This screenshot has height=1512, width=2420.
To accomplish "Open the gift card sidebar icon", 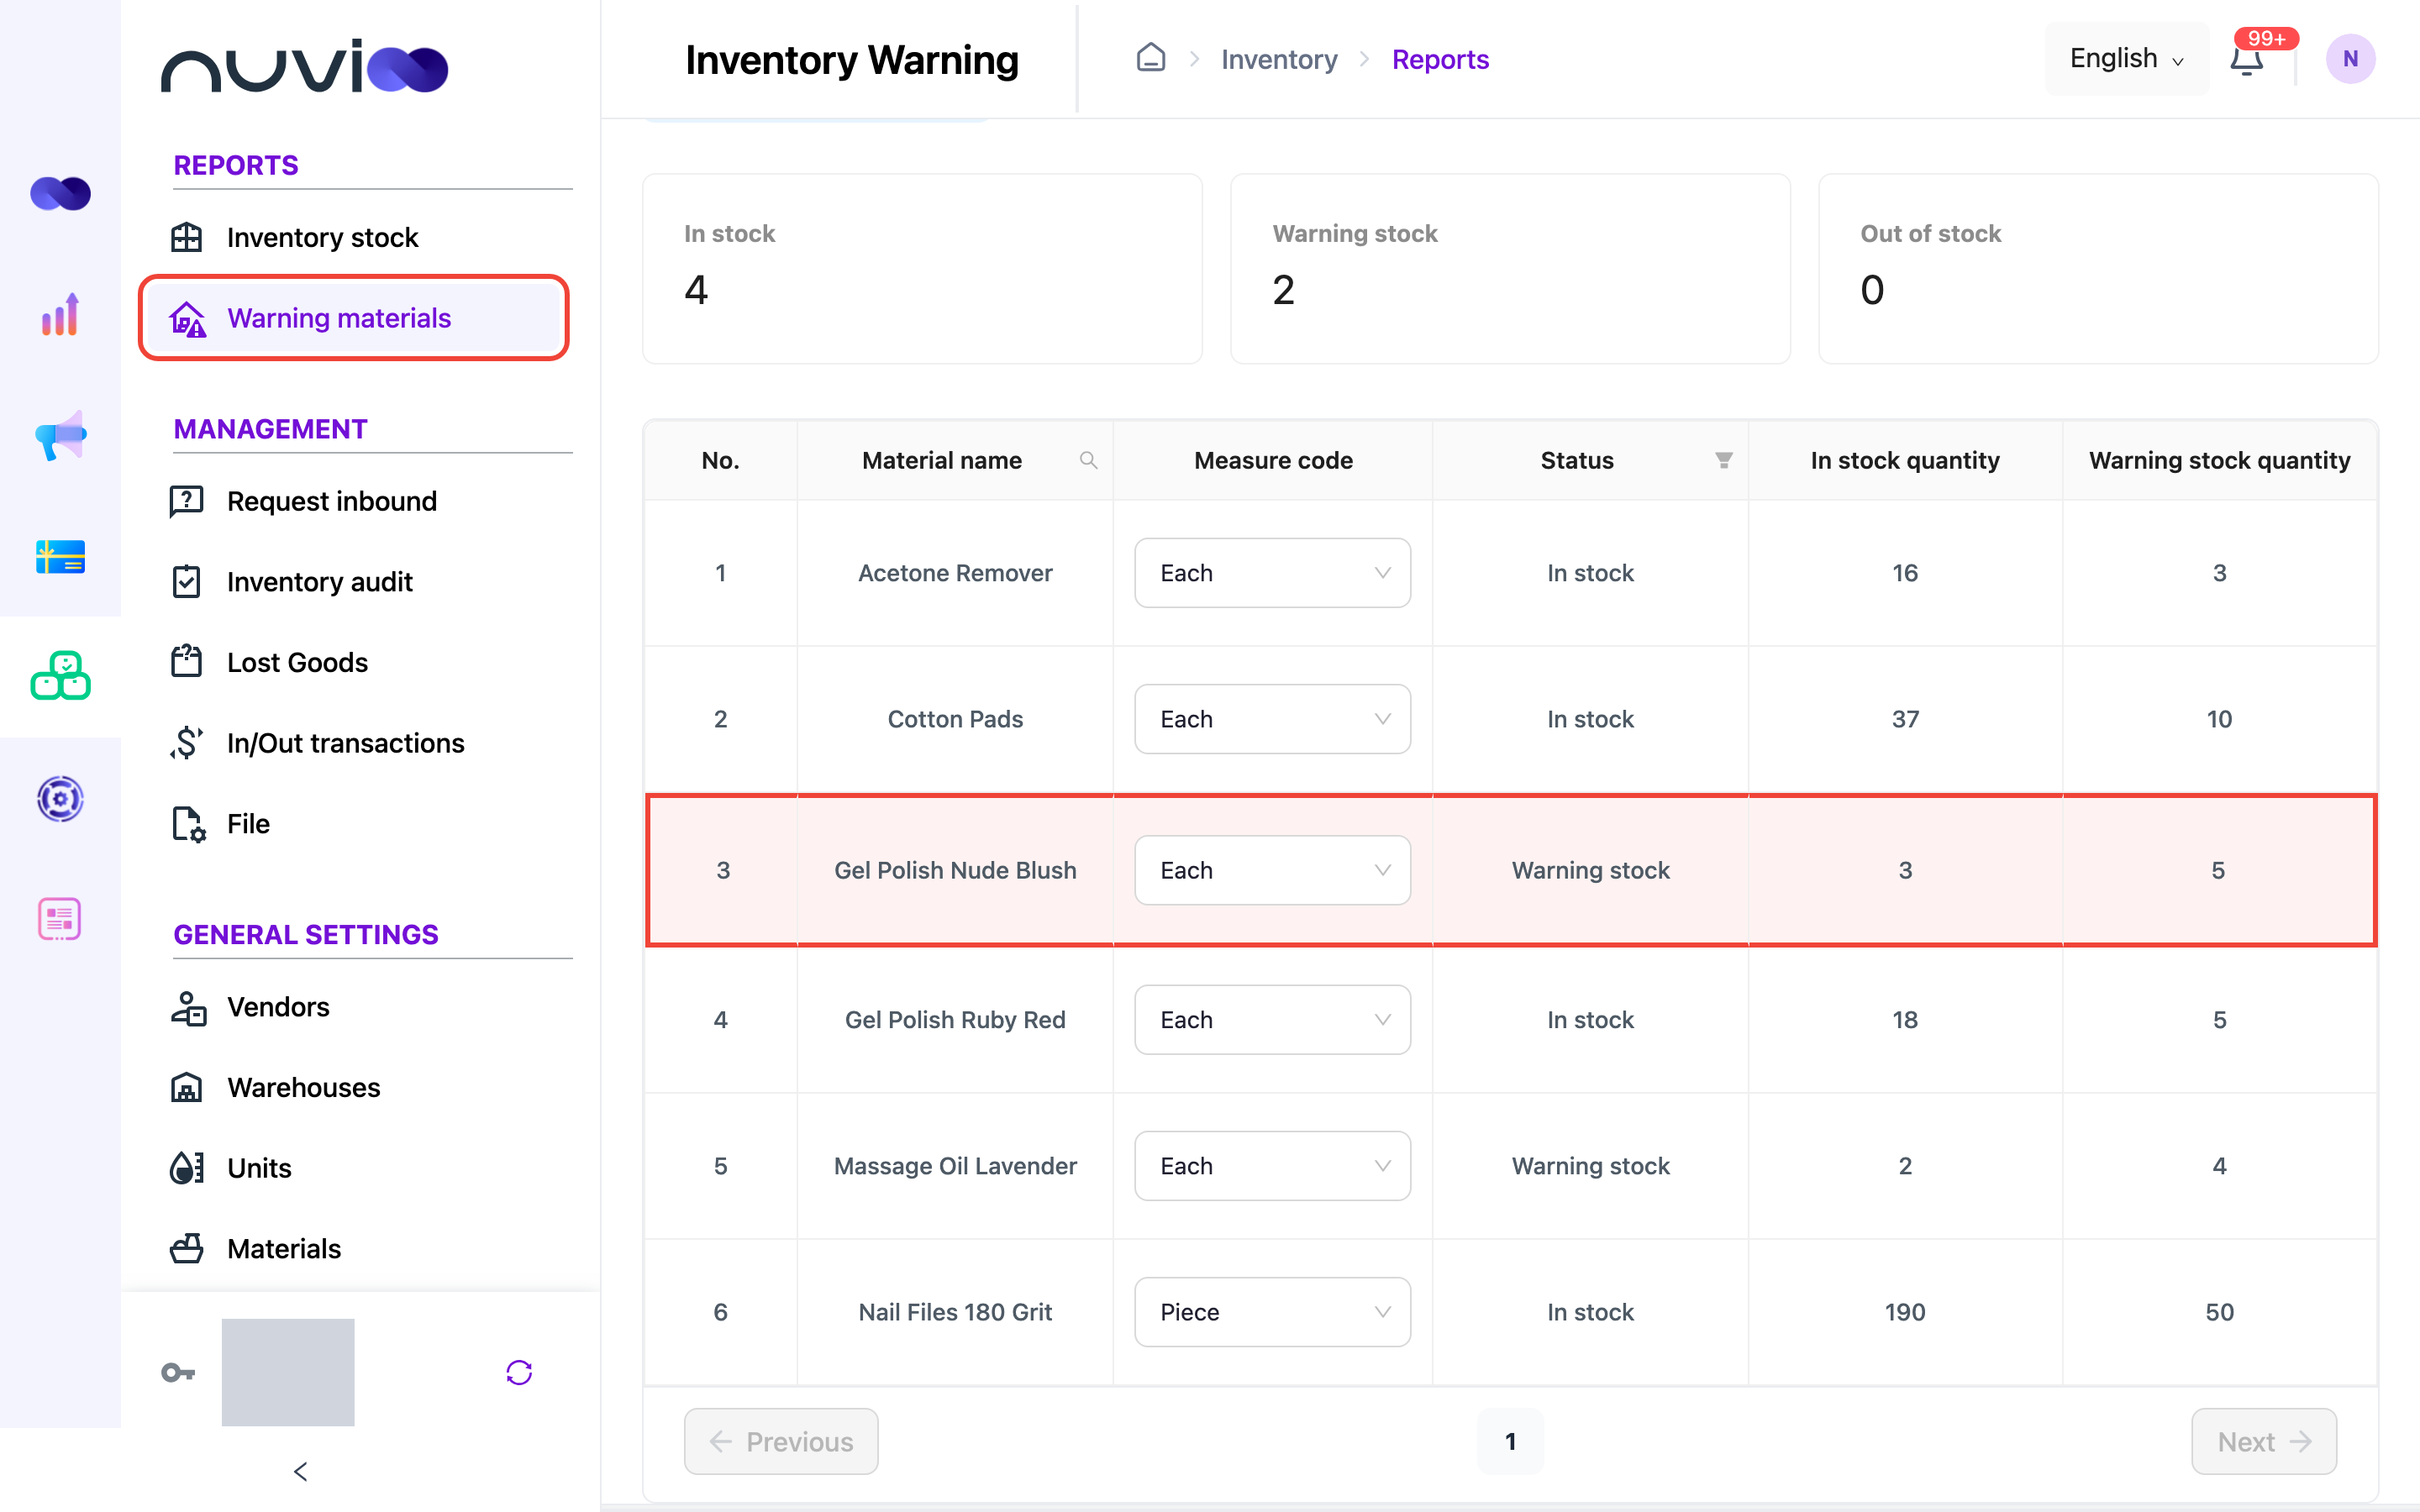I will click(x=60, y=556).
